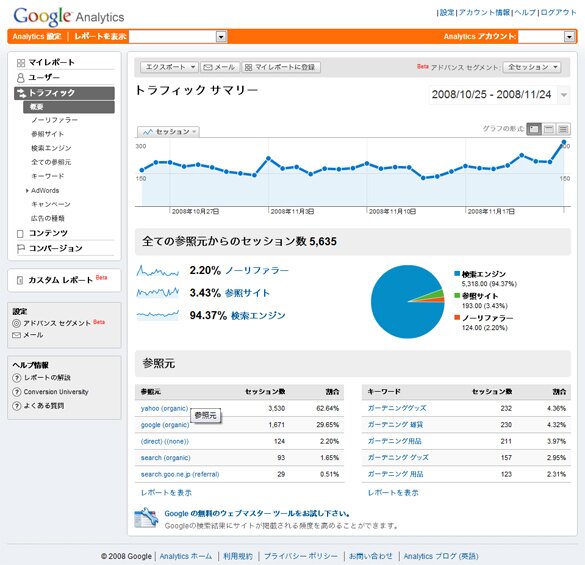Viewport: 585px width, 565px height.
Task: Click the webmaster tools wrench icon
Action: point(146,518)
